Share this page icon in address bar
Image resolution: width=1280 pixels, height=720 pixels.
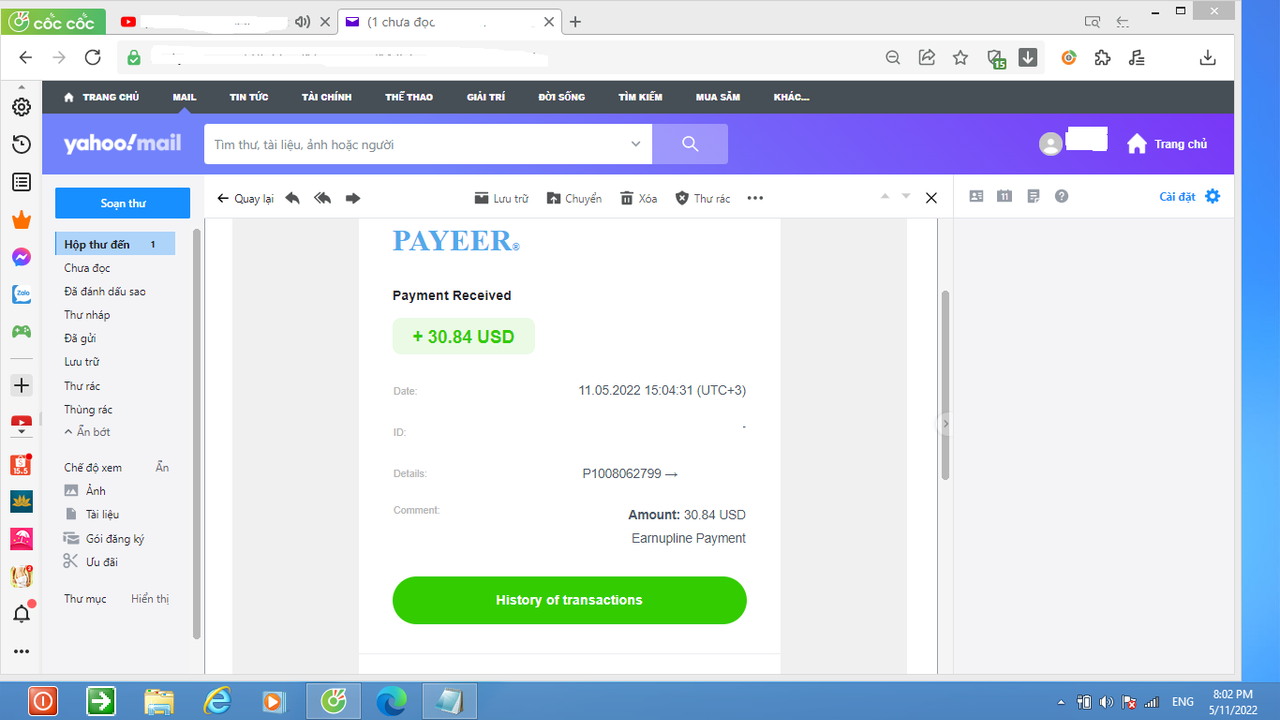click(927, 58)
